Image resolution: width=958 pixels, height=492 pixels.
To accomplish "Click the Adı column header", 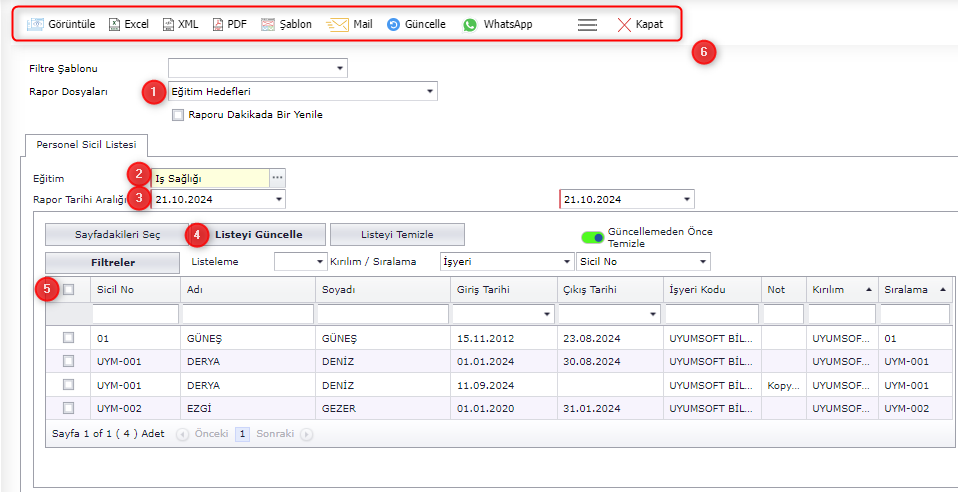I will [x=247, y=290].
